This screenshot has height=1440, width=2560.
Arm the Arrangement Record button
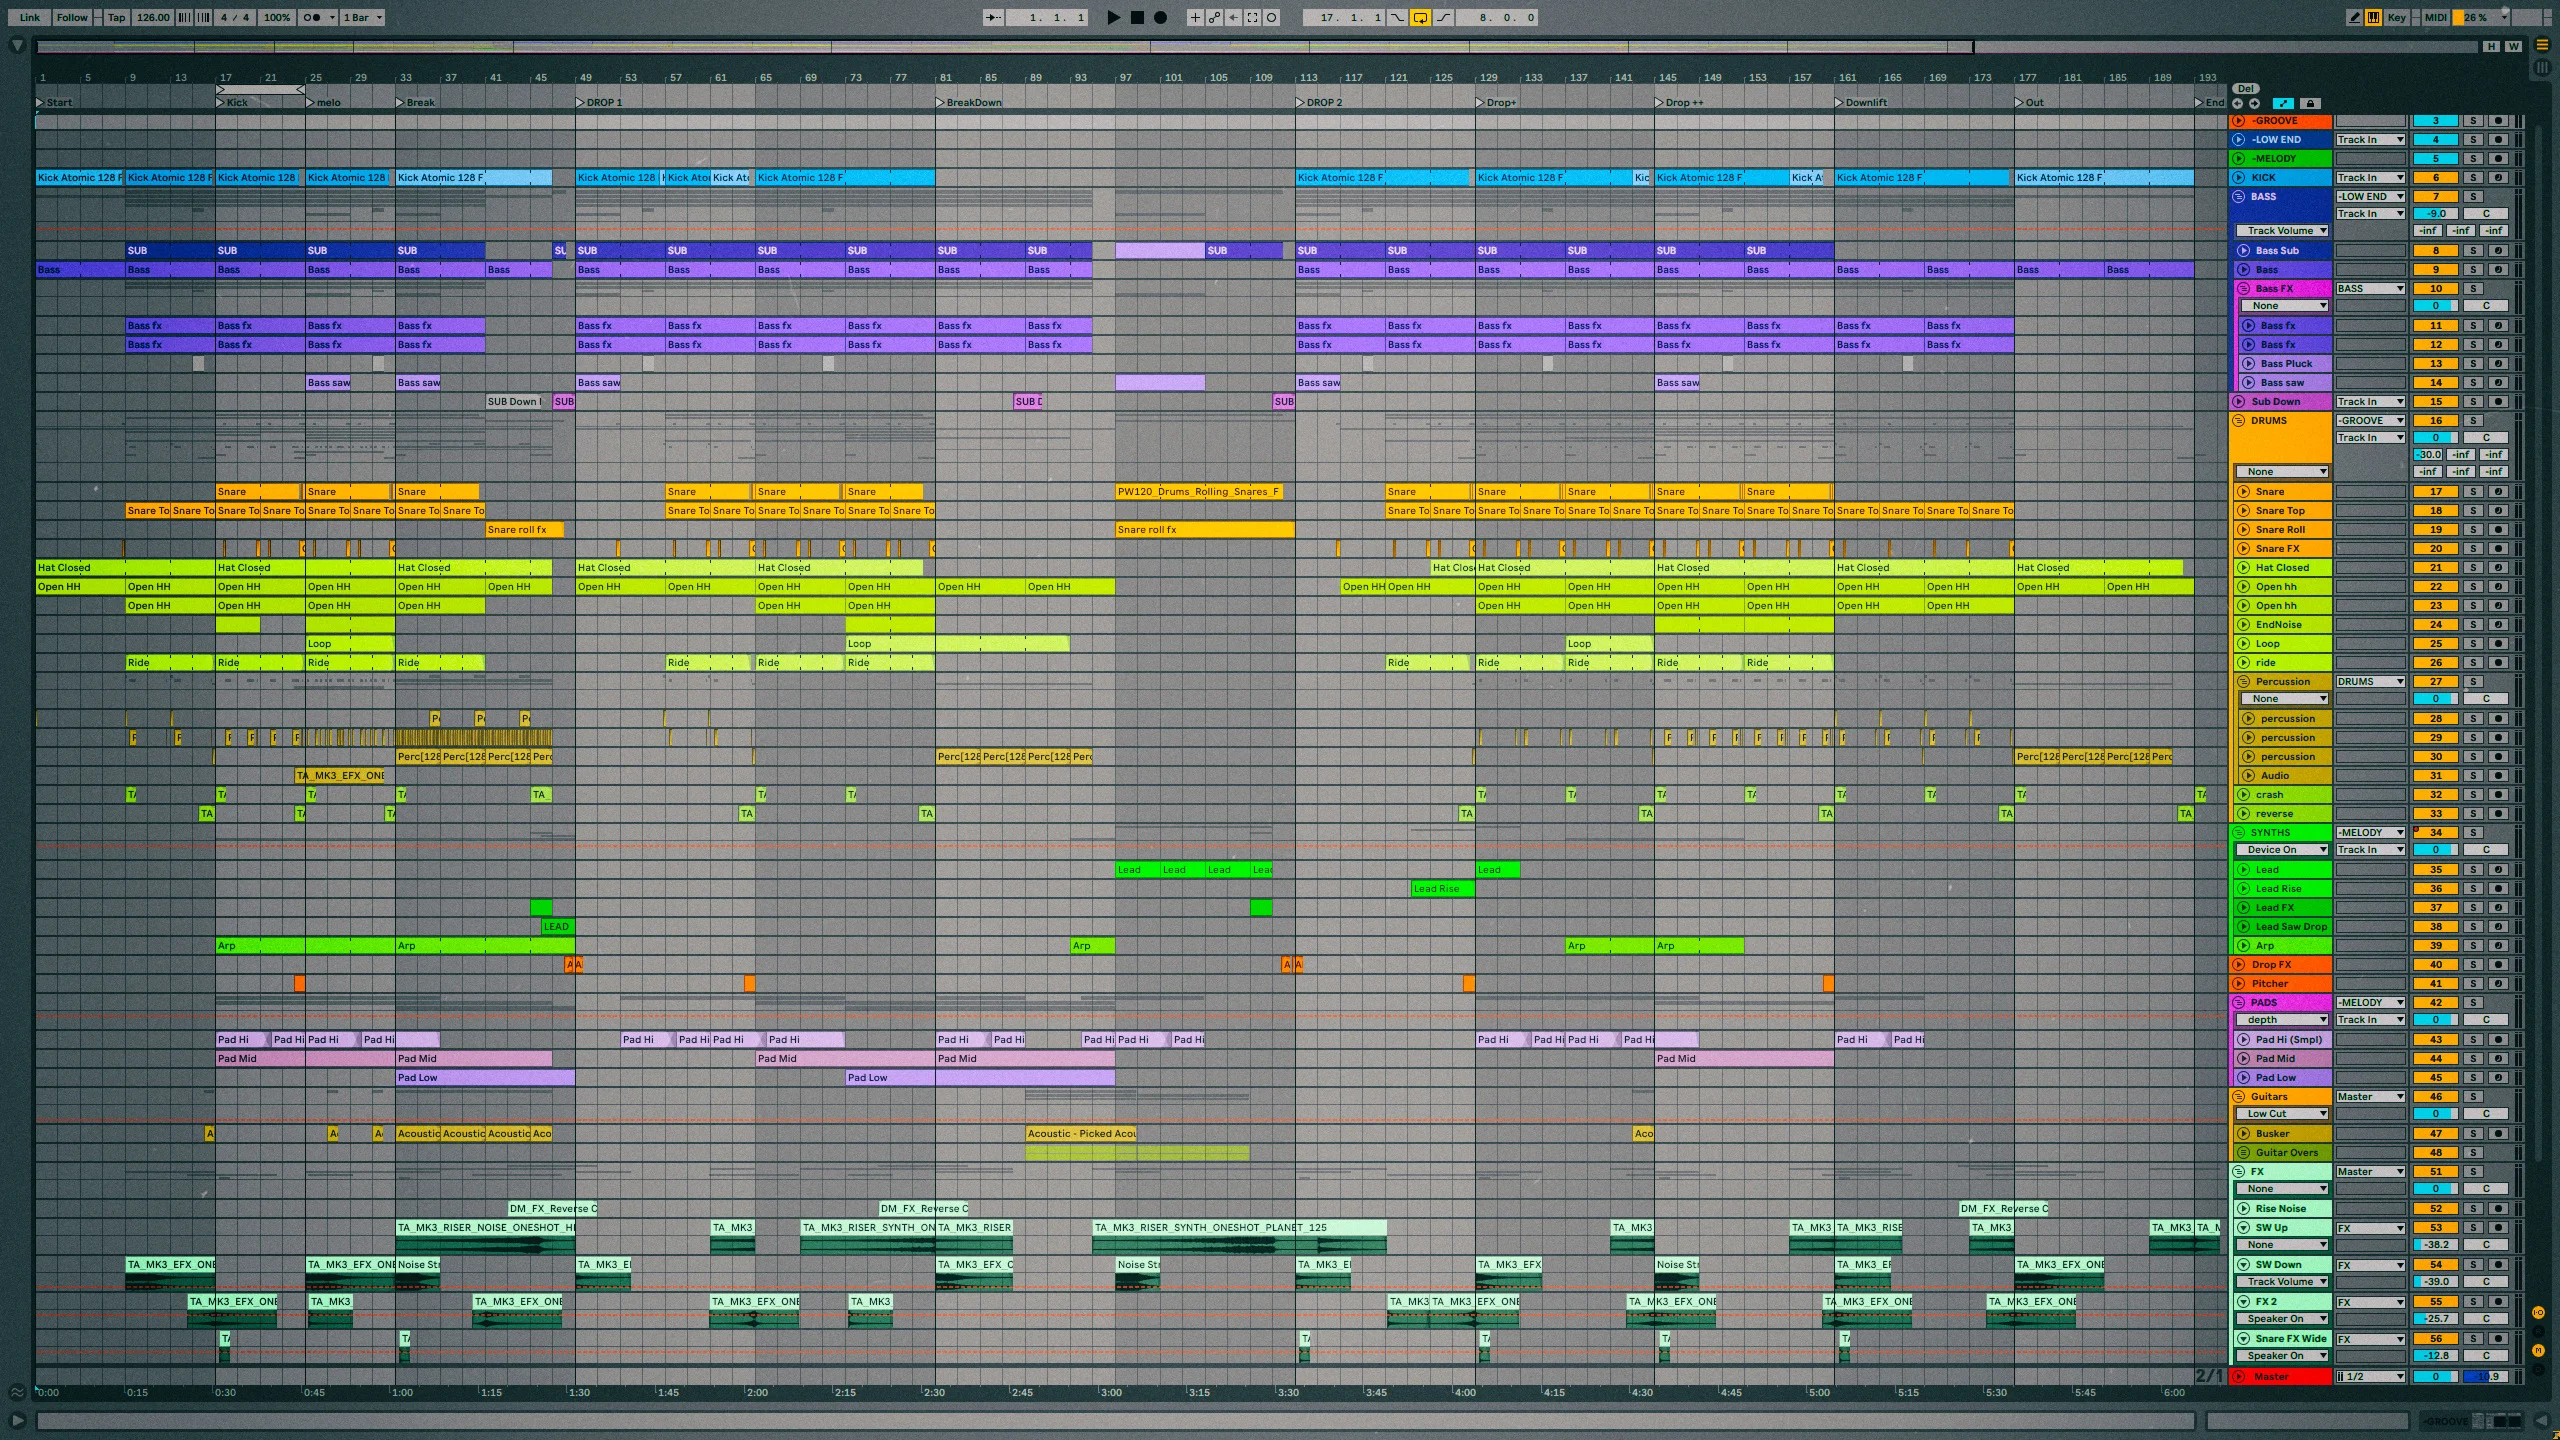click(1160, 17)
